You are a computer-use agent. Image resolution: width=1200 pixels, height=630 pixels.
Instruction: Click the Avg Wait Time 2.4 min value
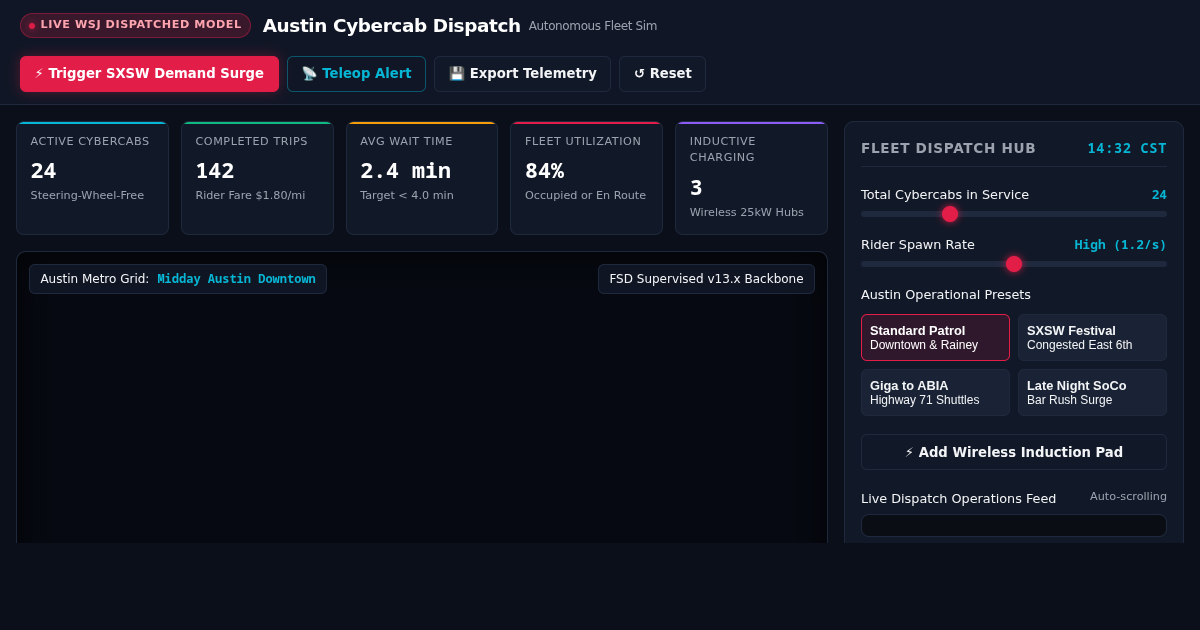click(x=405, y=171)
